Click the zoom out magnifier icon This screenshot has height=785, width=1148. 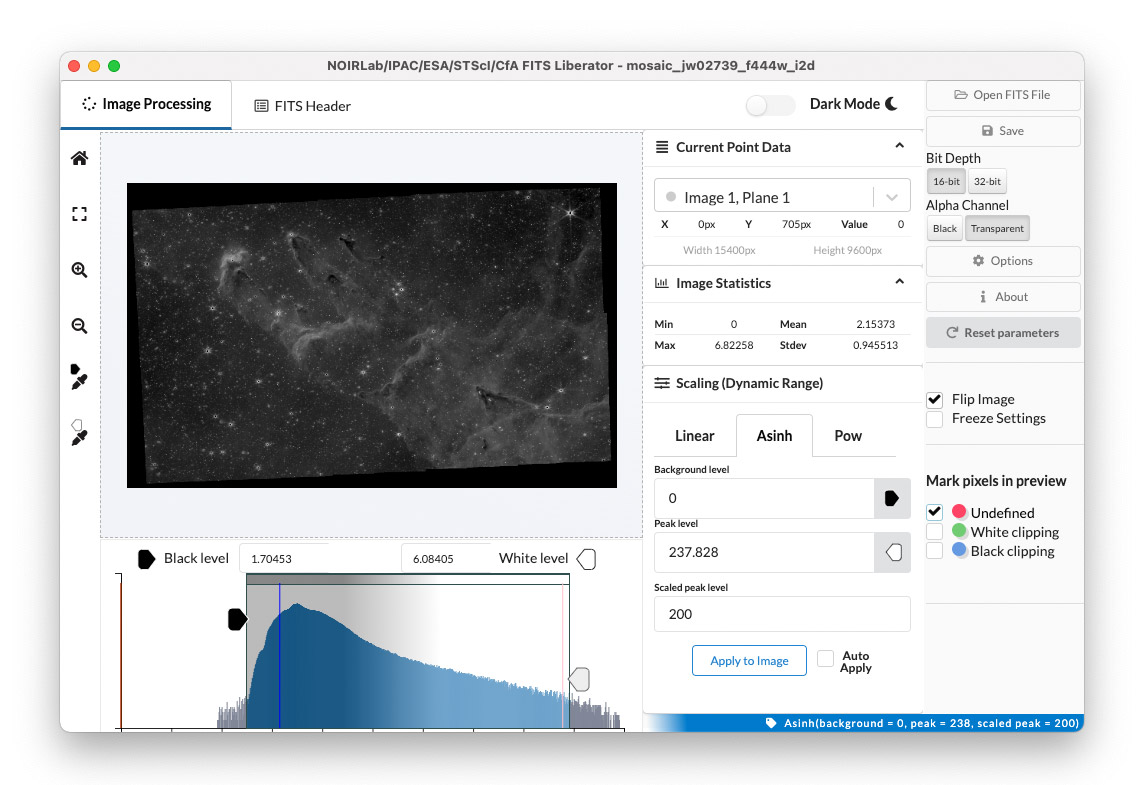point(79,326)
